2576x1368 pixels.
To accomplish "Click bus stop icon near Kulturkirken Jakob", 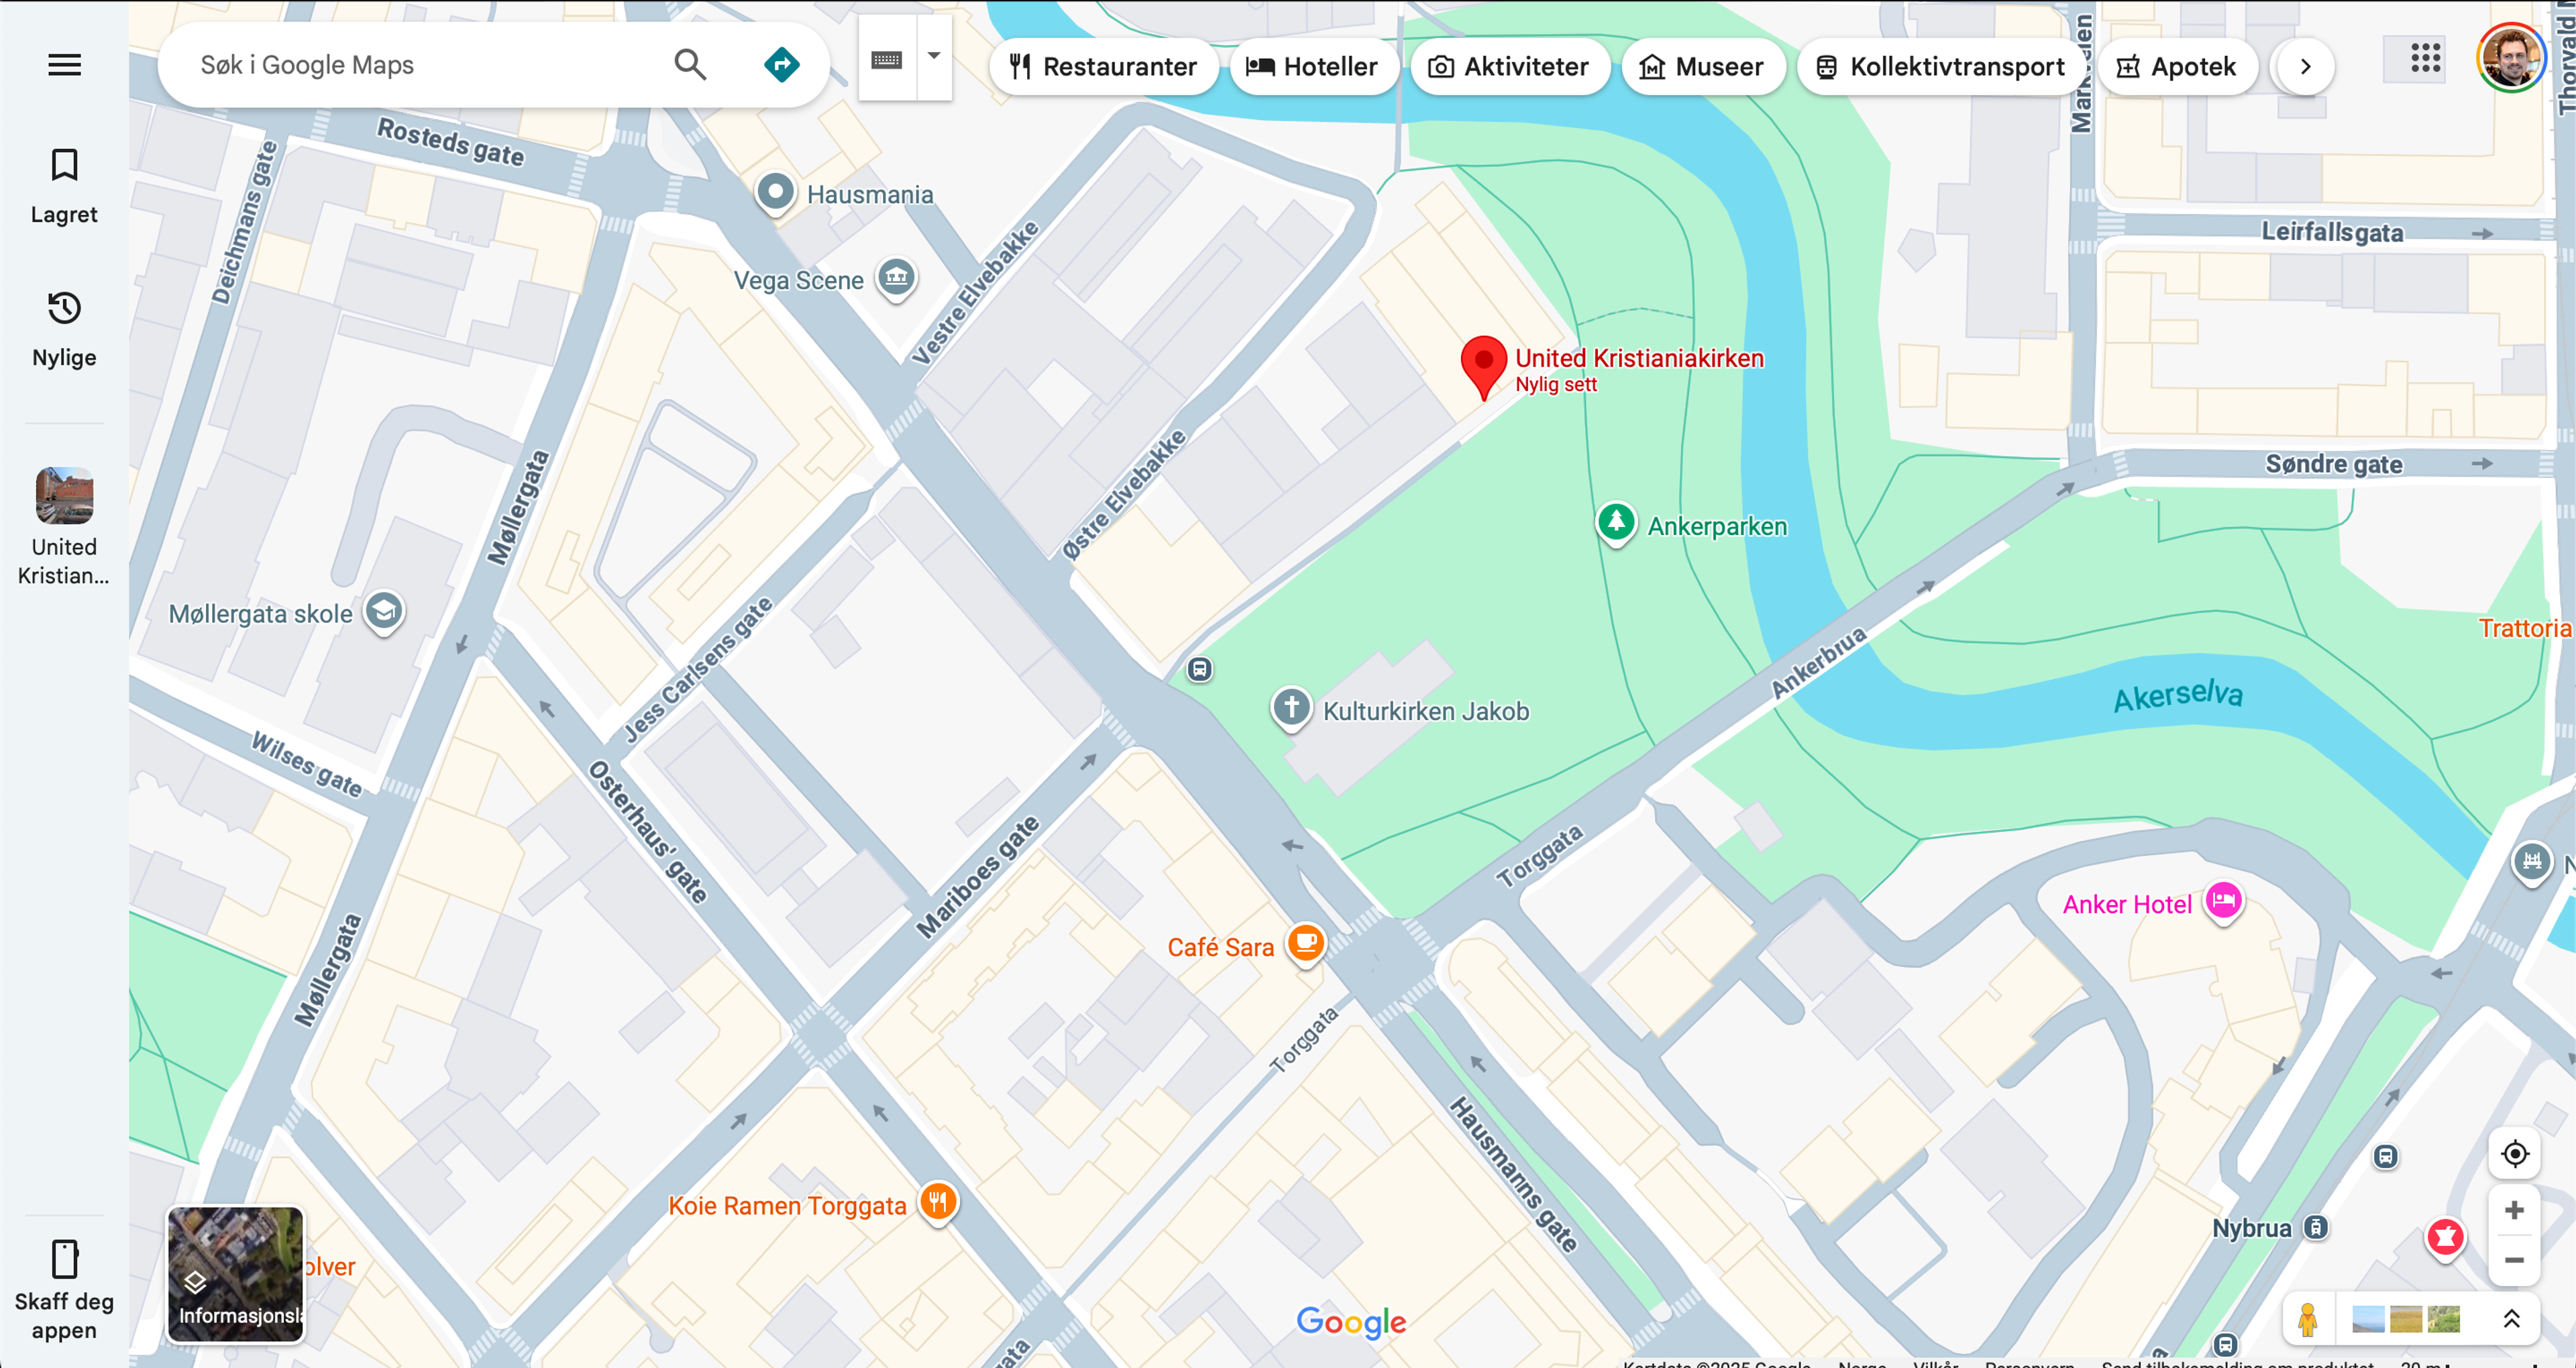I will (x=1200, y=669).
